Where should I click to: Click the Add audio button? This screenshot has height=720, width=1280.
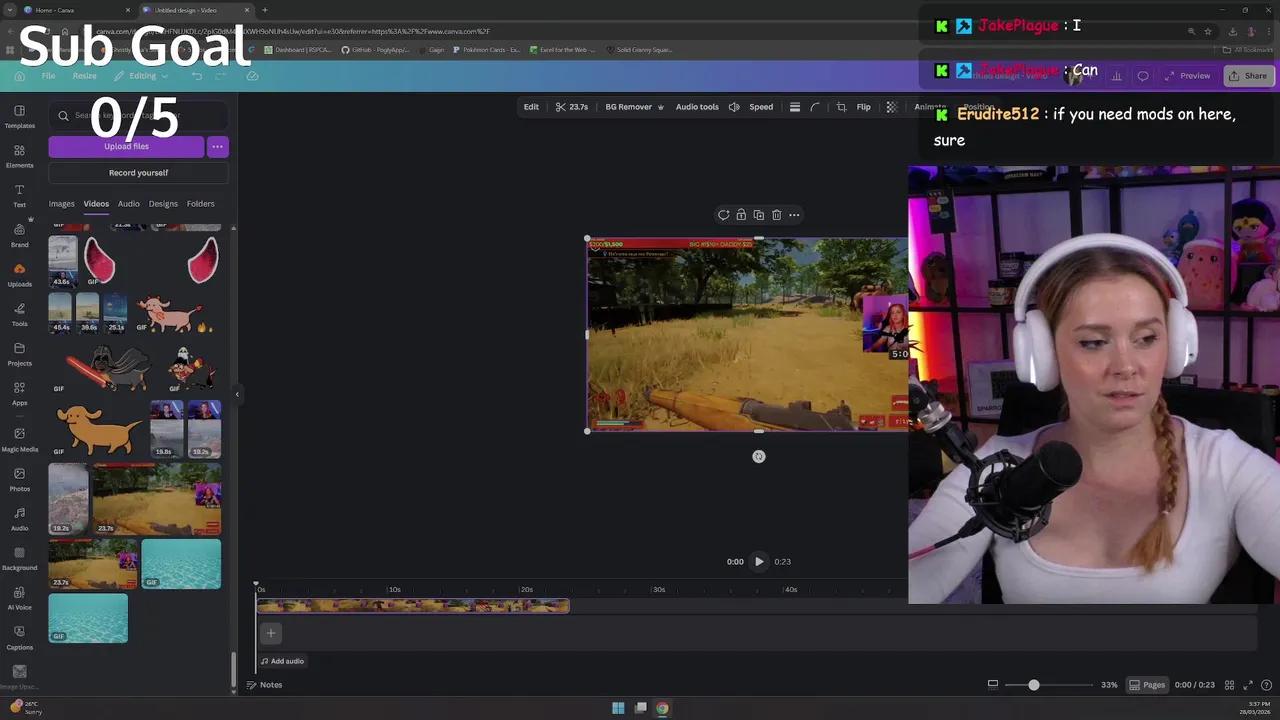click(x=282, y=661)
